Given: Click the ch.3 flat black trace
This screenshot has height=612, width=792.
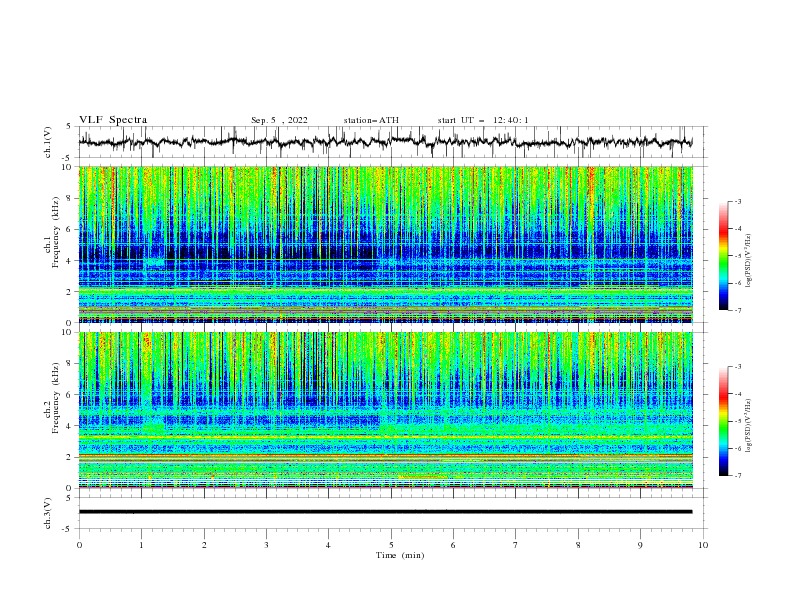Looking at the screenshot, I should coord(385,512).
